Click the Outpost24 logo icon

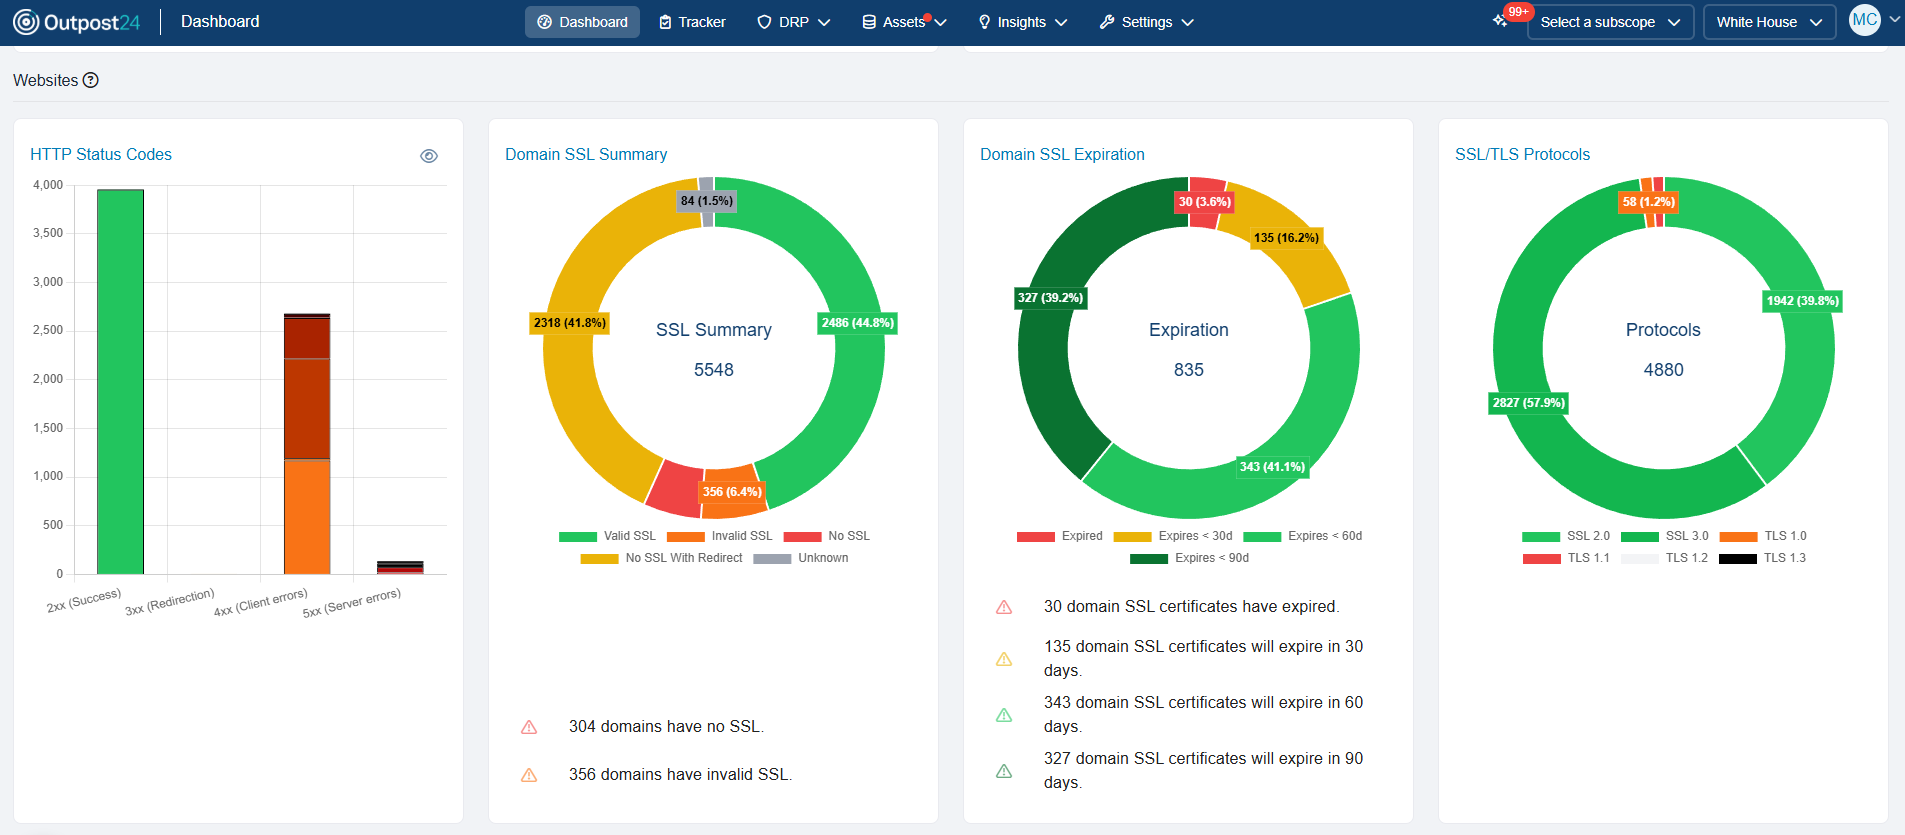click(26, 22)
